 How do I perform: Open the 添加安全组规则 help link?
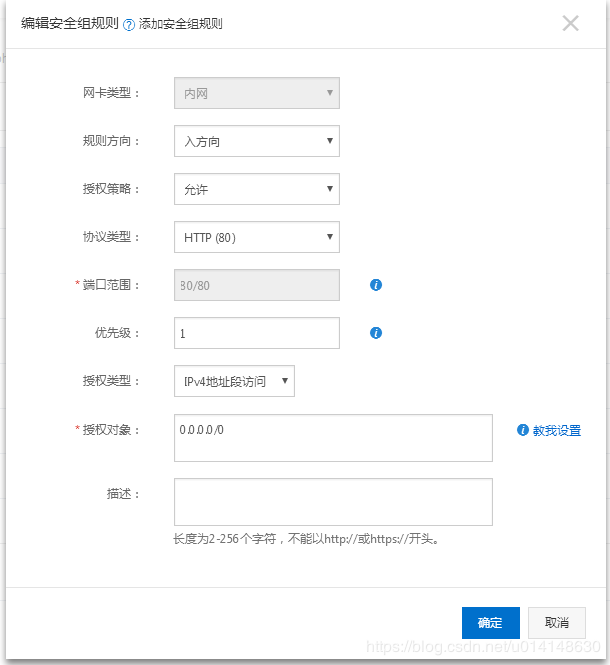(180, 24)
